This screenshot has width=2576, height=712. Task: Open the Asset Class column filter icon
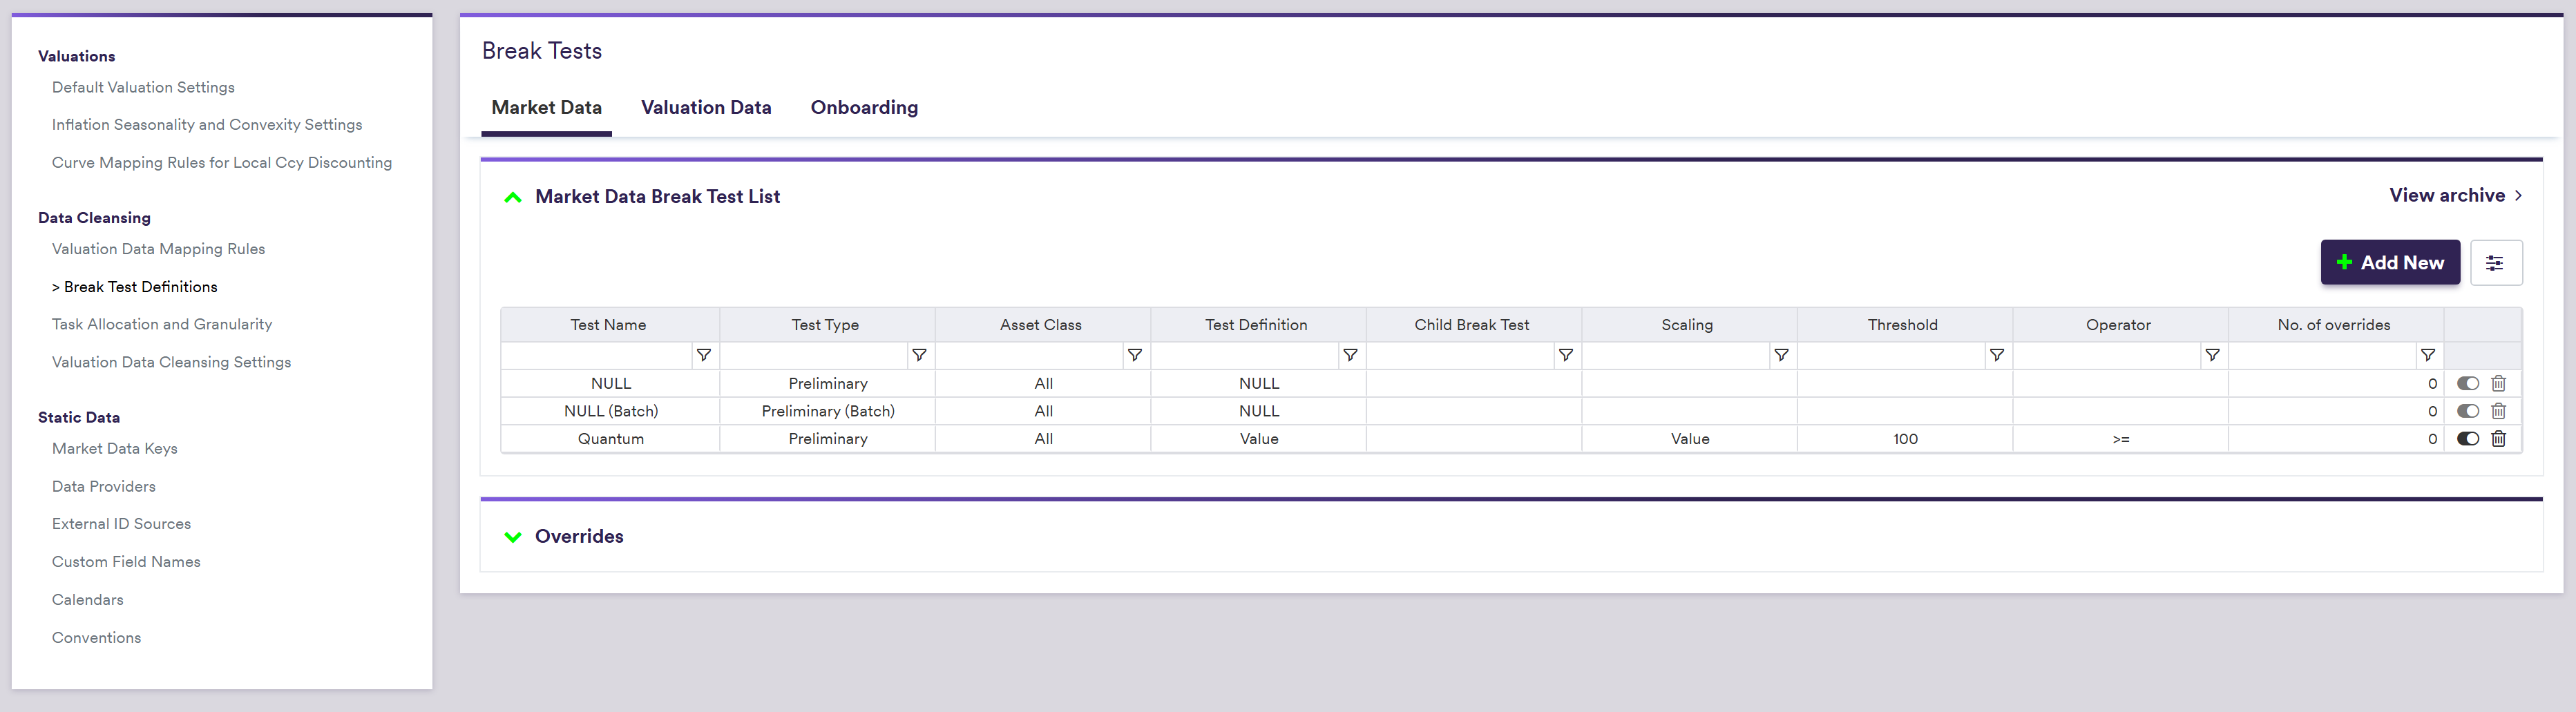click(x=1135, y=355)
